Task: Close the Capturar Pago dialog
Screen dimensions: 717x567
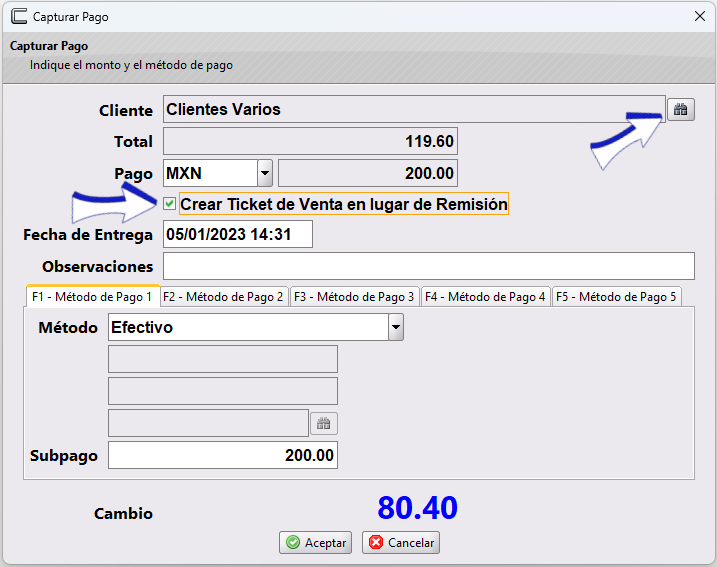Action: [x=700, y=16]
